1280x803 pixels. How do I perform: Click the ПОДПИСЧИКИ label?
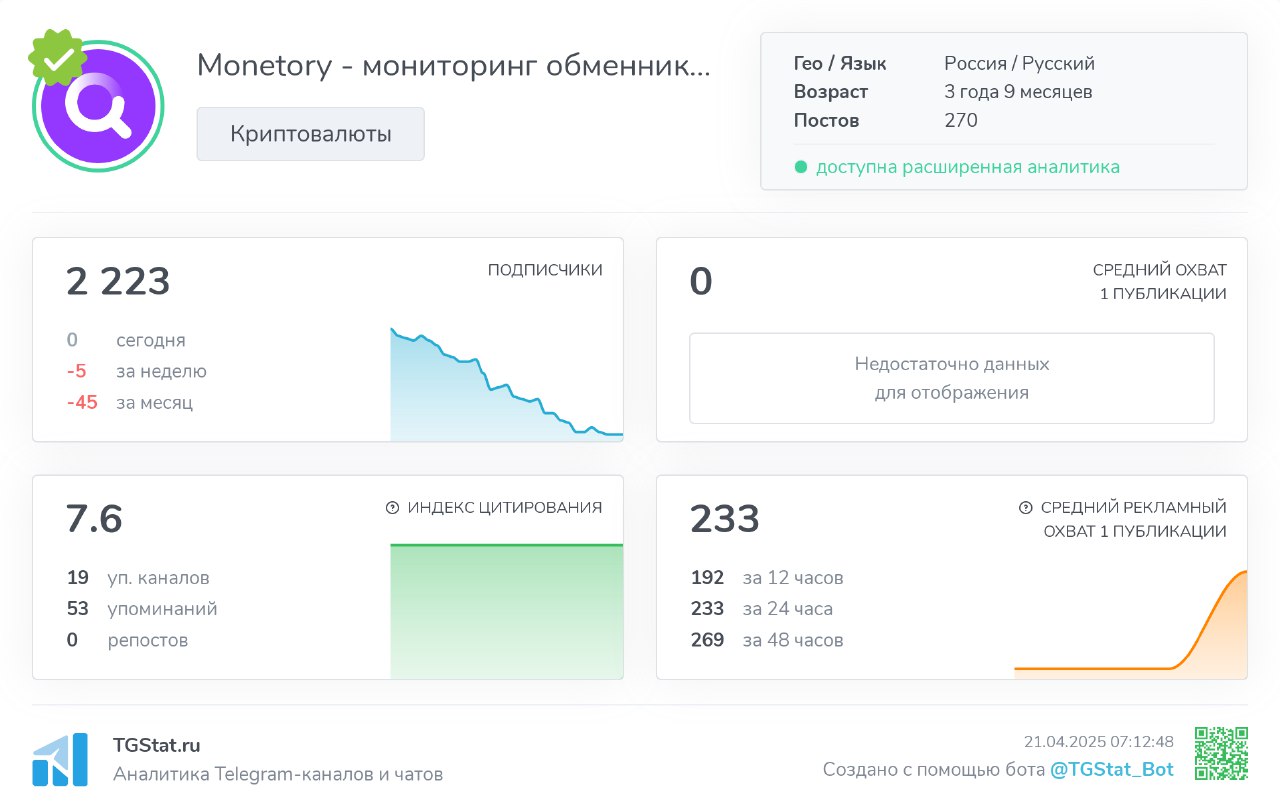coord(545,270)
